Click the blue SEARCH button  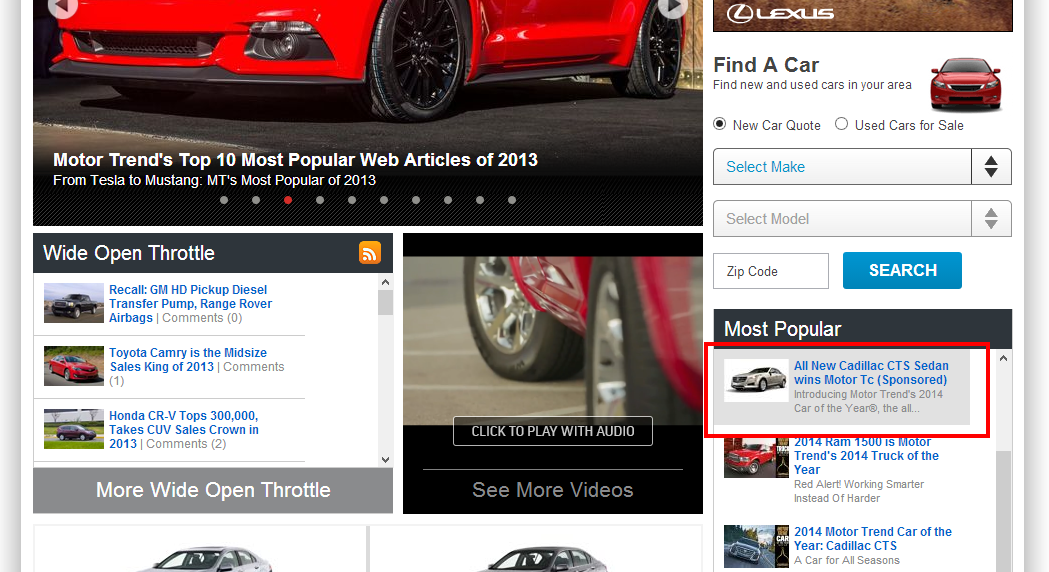click(902, 270)
